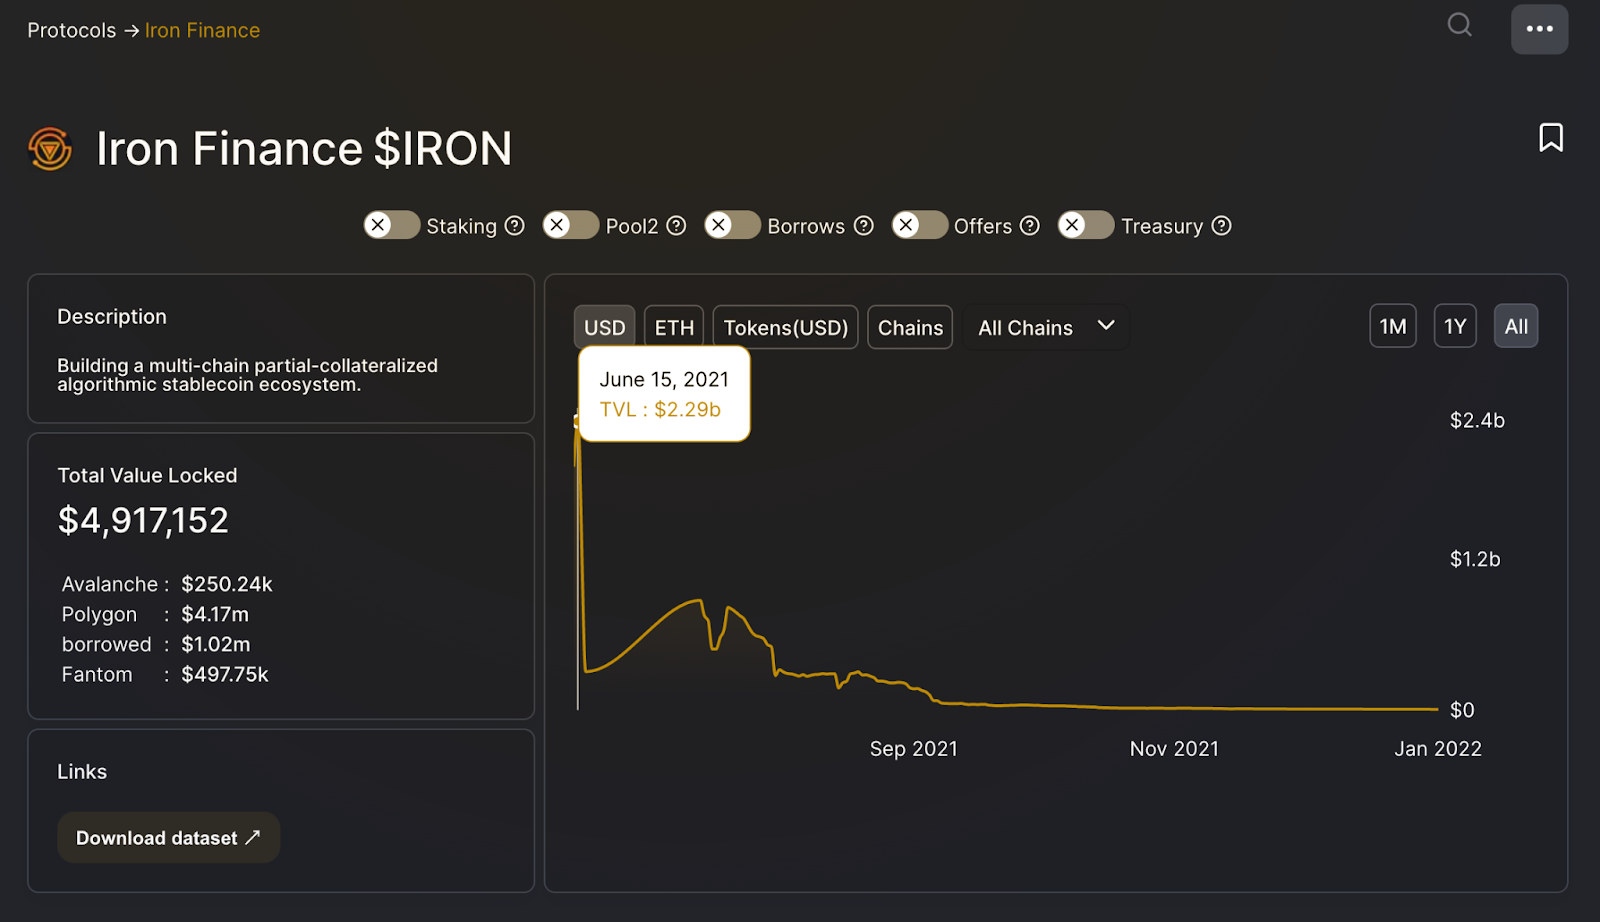Switch chart to USD
Screen dimensions: 1600x922
[x=604, y=327]
